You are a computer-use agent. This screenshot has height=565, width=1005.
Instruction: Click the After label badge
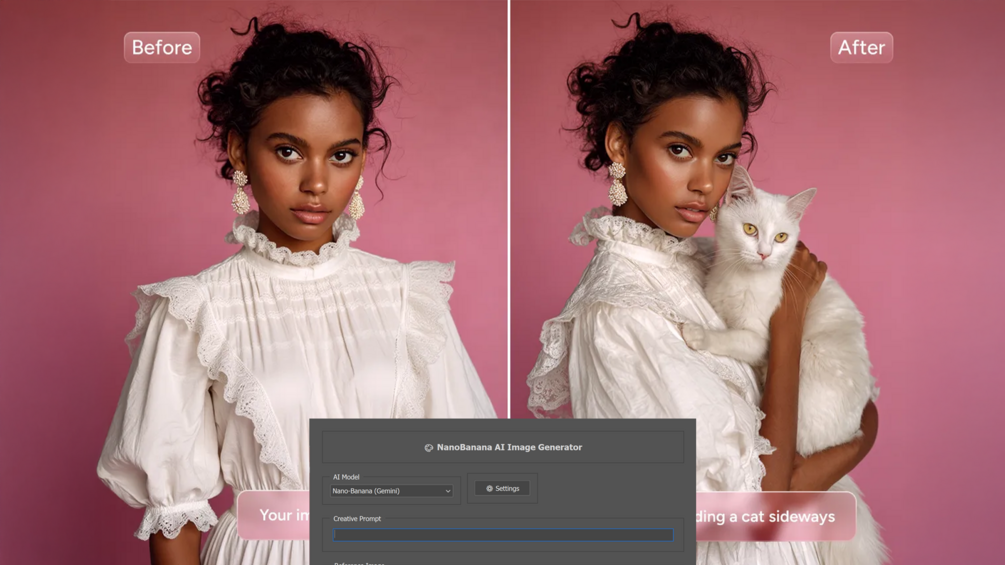(x=861, y=47)
